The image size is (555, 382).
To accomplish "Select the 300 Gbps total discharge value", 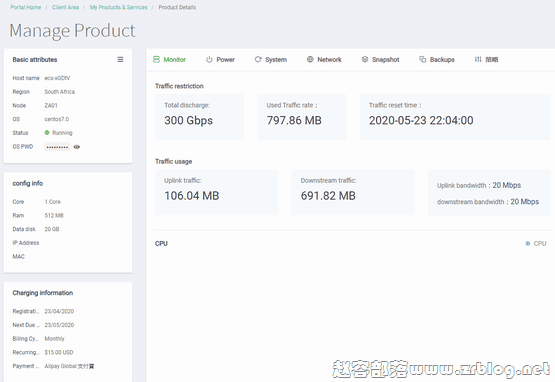I will (188, 120).
